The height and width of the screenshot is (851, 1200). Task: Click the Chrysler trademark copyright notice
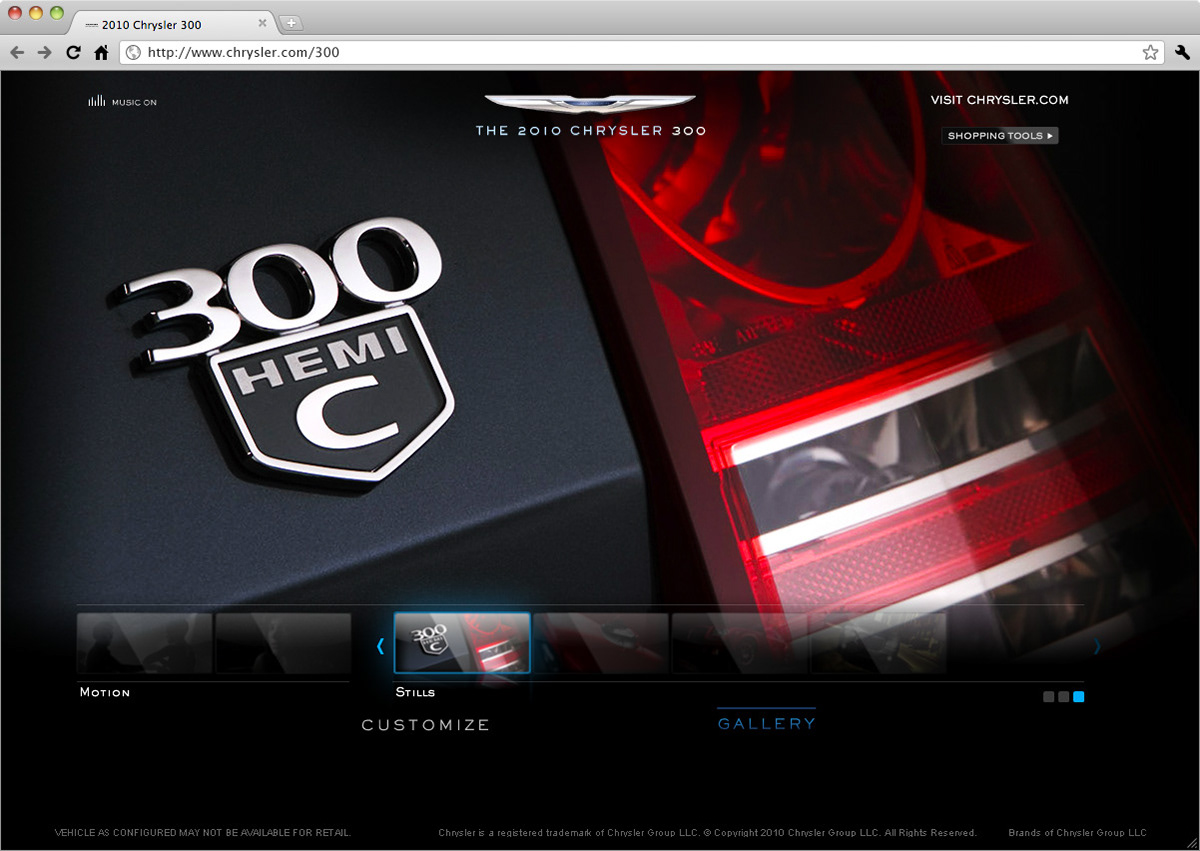[x=707, y=833]
